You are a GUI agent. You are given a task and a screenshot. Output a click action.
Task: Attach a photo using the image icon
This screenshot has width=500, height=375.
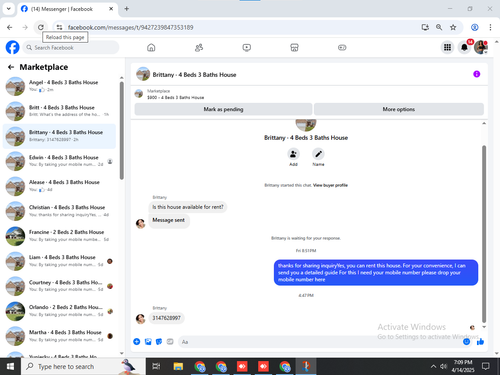click(x=148, y=341)
